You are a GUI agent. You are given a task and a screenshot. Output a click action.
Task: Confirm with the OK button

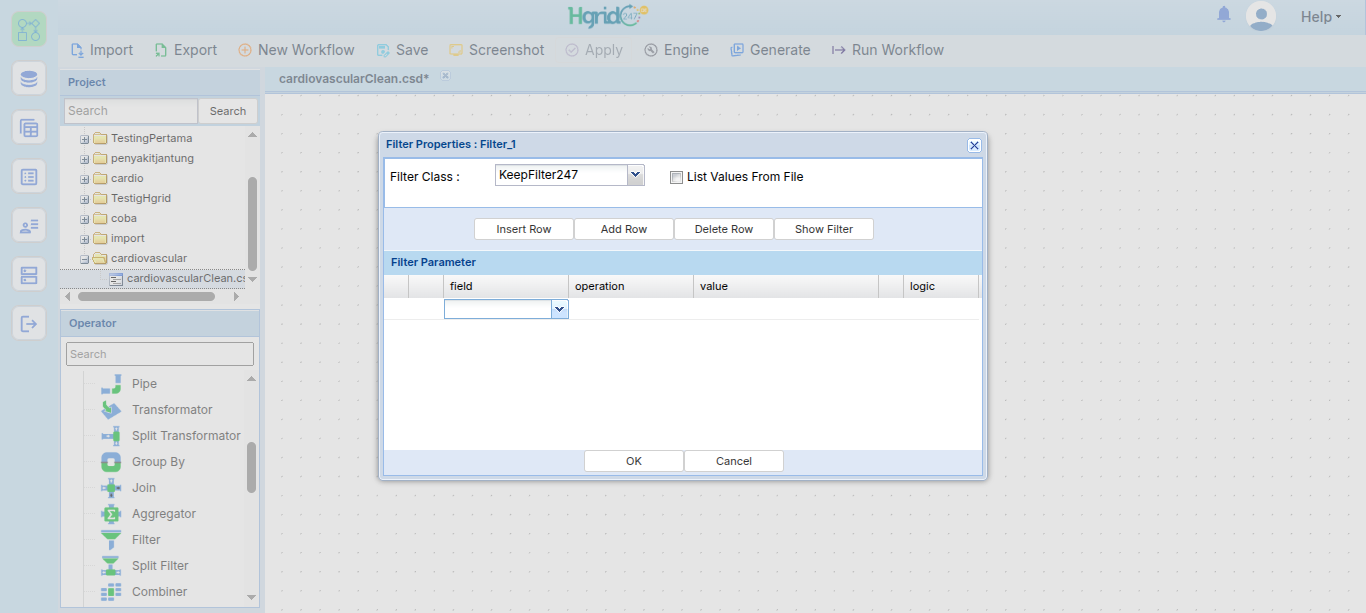pos(634,461)
